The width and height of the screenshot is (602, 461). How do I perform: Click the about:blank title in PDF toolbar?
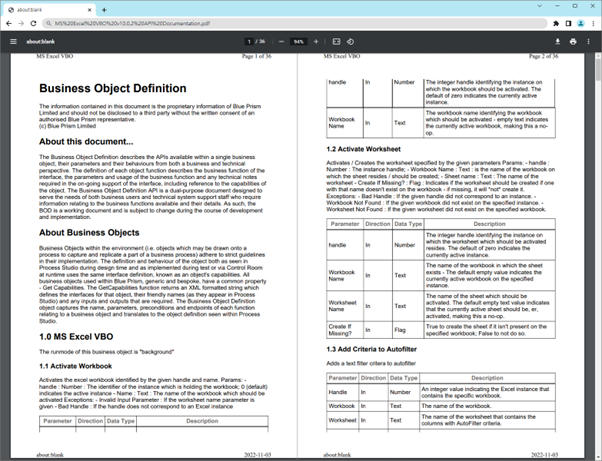coord(41,41)
